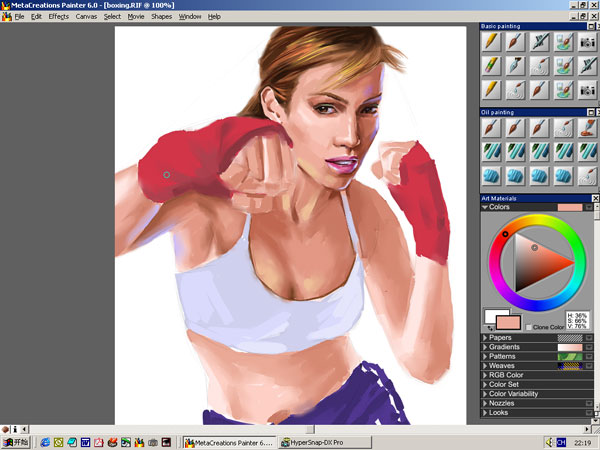Screen dimensions: 600x450
Task: Open the Effects menu
Action: [59, 17]
